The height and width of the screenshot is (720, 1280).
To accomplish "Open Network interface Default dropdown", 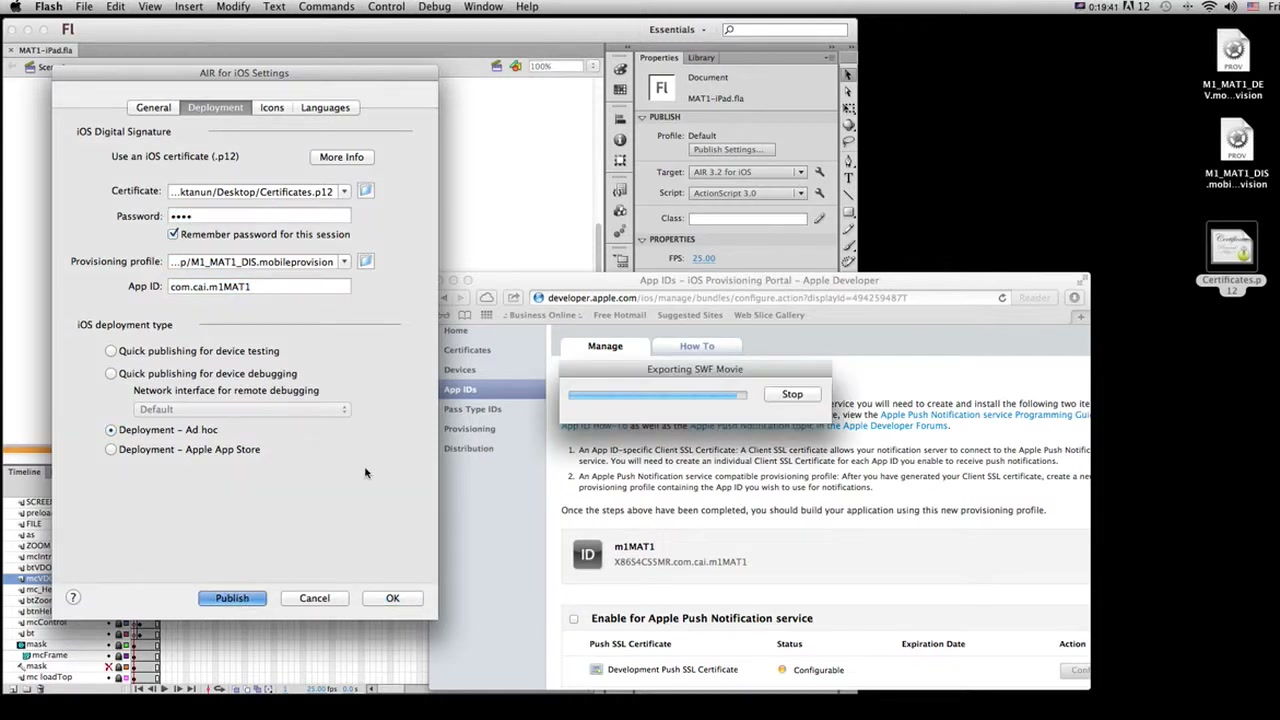I will pyautogui.click(x=241, y=409).
